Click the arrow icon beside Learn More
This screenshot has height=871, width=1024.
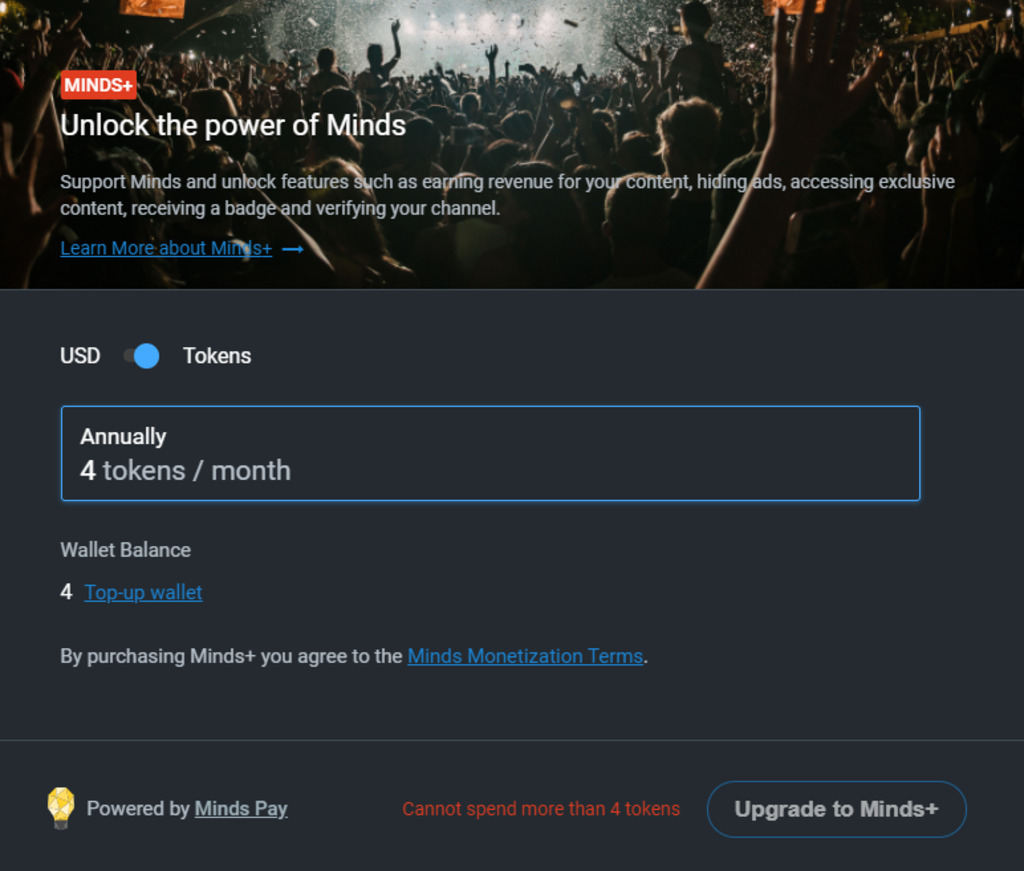pos(292,249)
